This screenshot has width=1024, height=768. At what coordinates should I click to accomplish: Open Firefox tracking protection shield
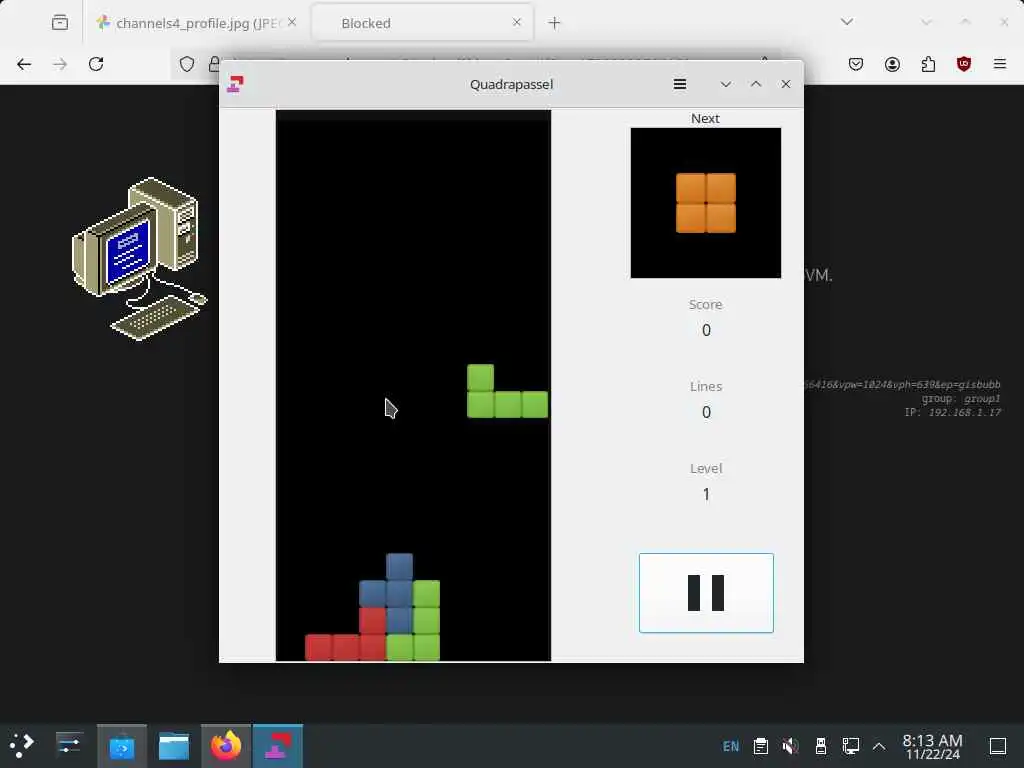click(x=187, y=64)
